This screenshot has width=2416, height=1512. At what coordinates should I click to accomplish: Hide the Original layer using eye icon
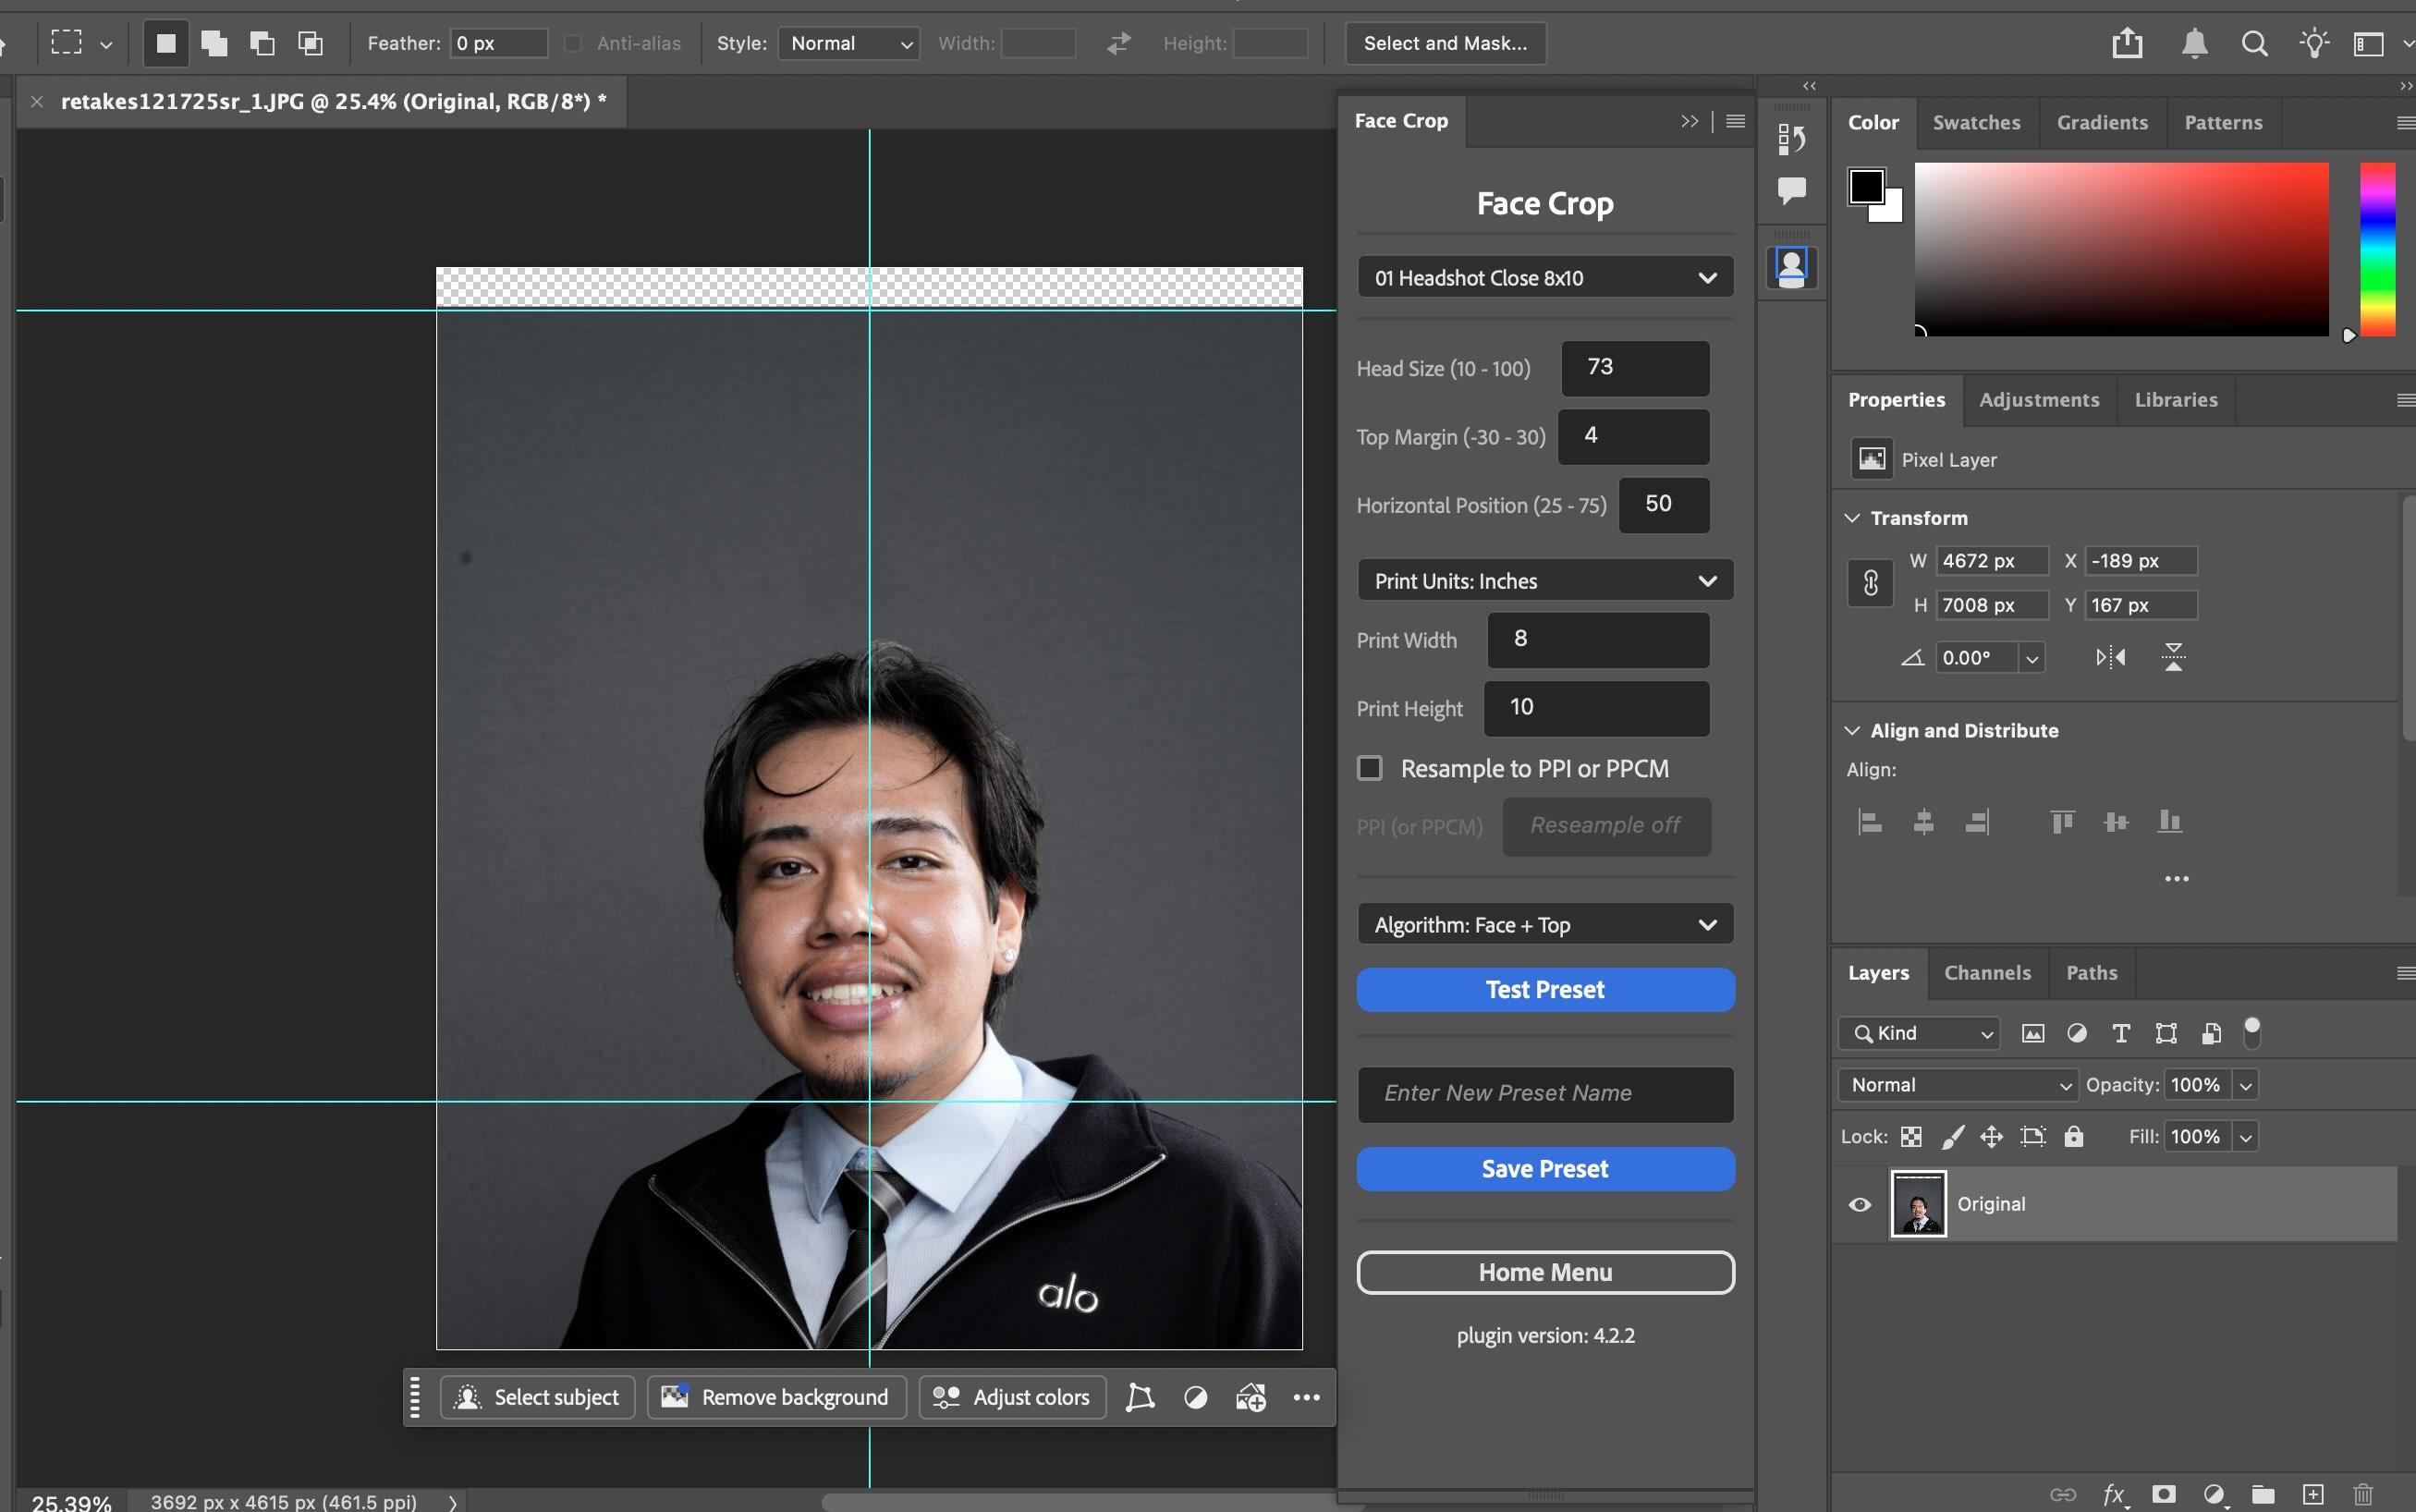(1859, 1204)
